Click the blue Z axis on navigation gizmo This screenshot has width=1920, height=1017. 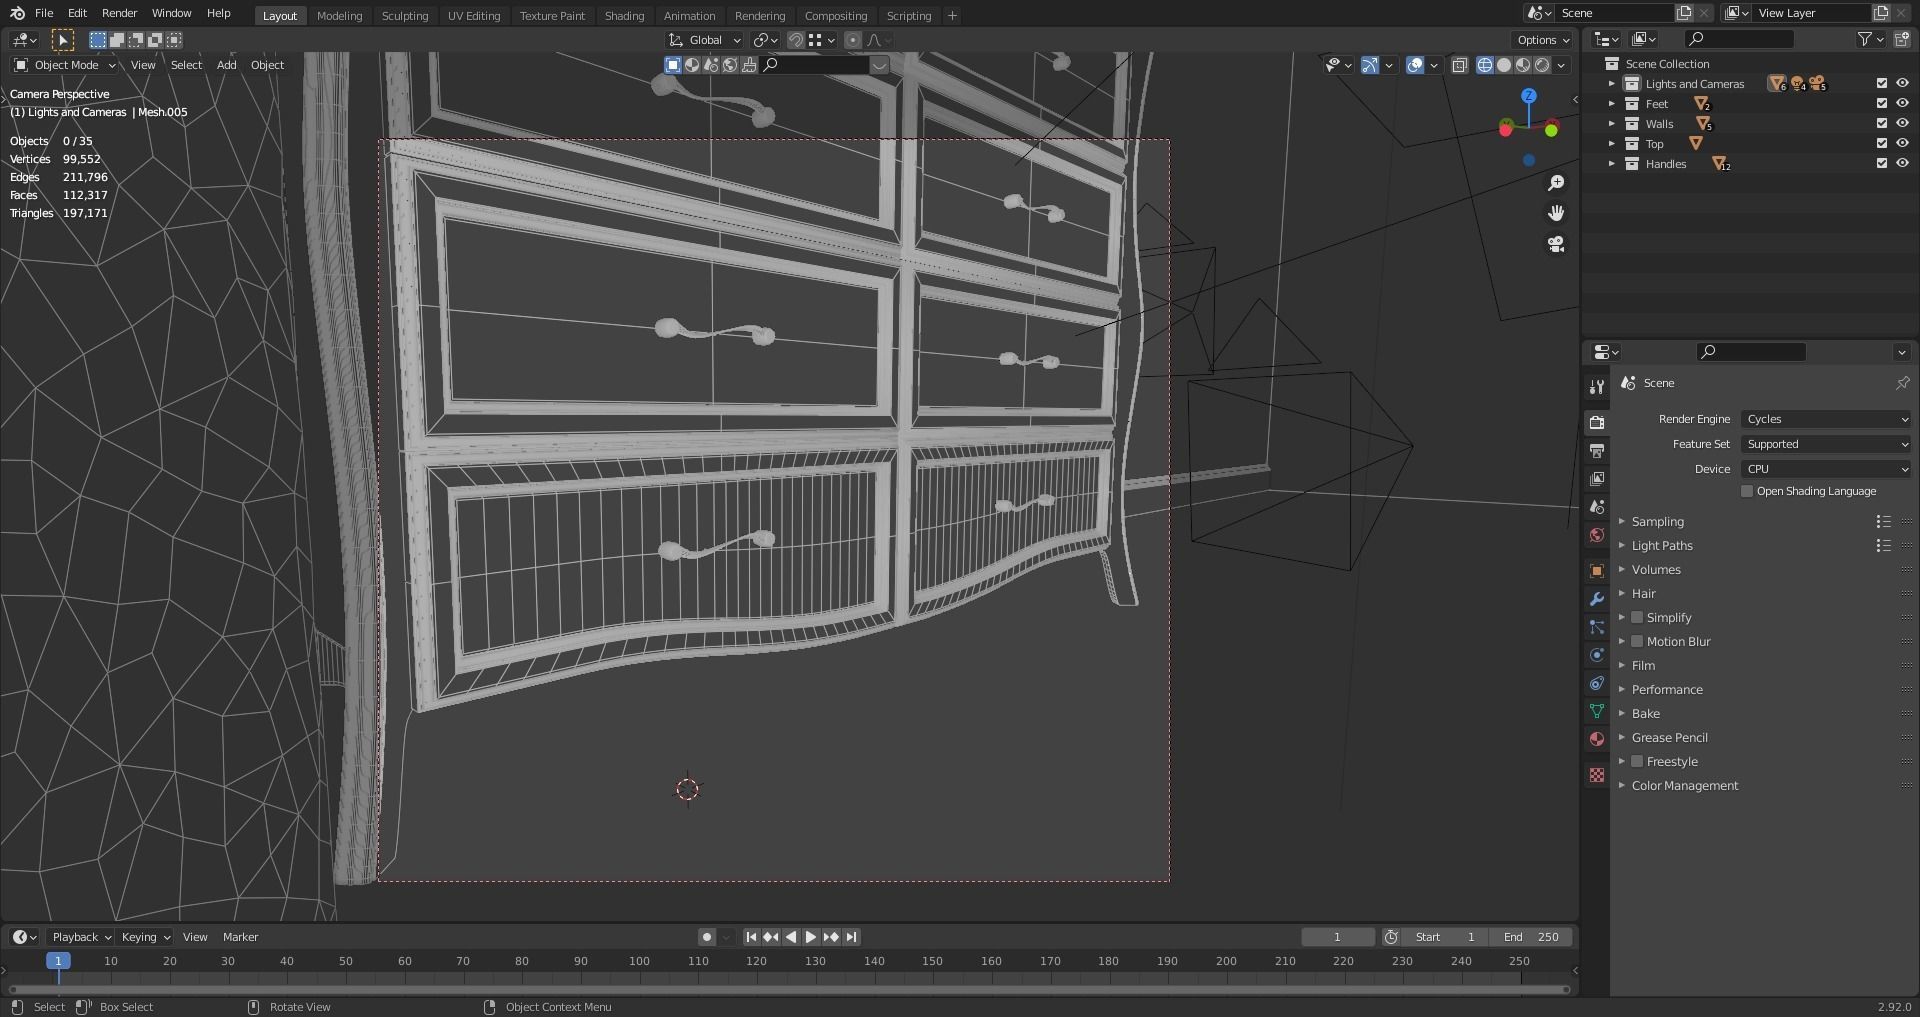(x=1528, y=96)
